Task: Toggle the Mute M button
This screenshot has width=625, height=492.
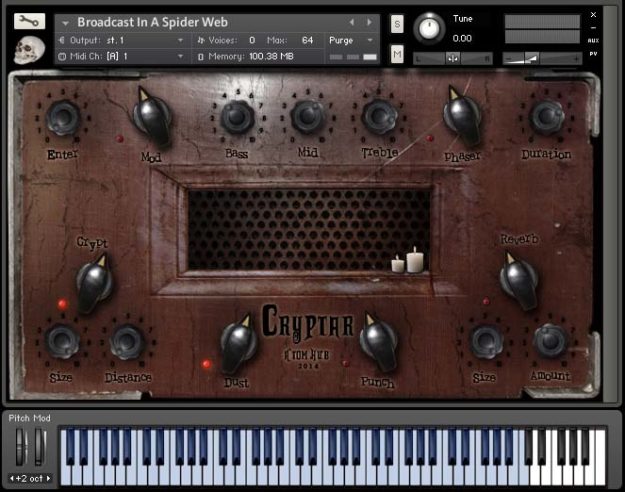Action: (397, 54)
